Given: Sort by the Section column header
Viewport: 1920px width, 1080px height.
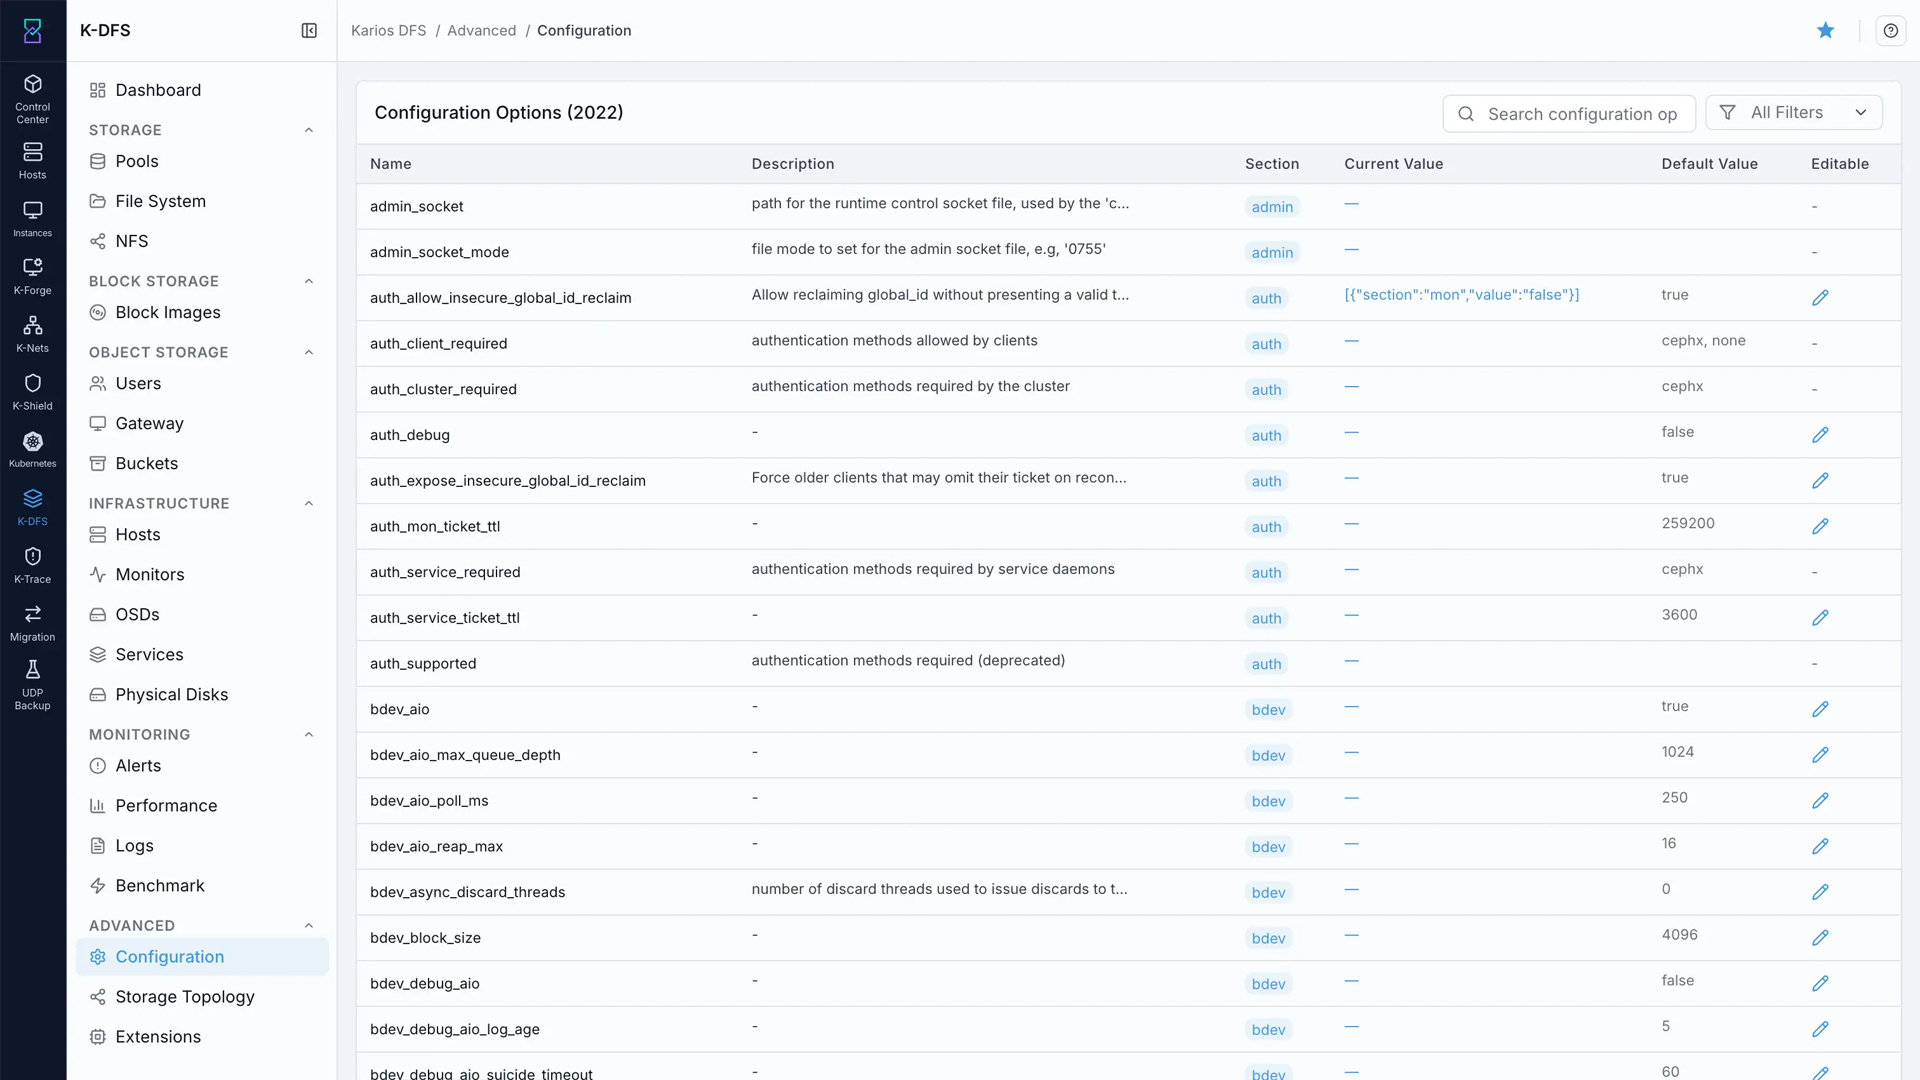Looking at the screenshot, I should (1271, 164).
